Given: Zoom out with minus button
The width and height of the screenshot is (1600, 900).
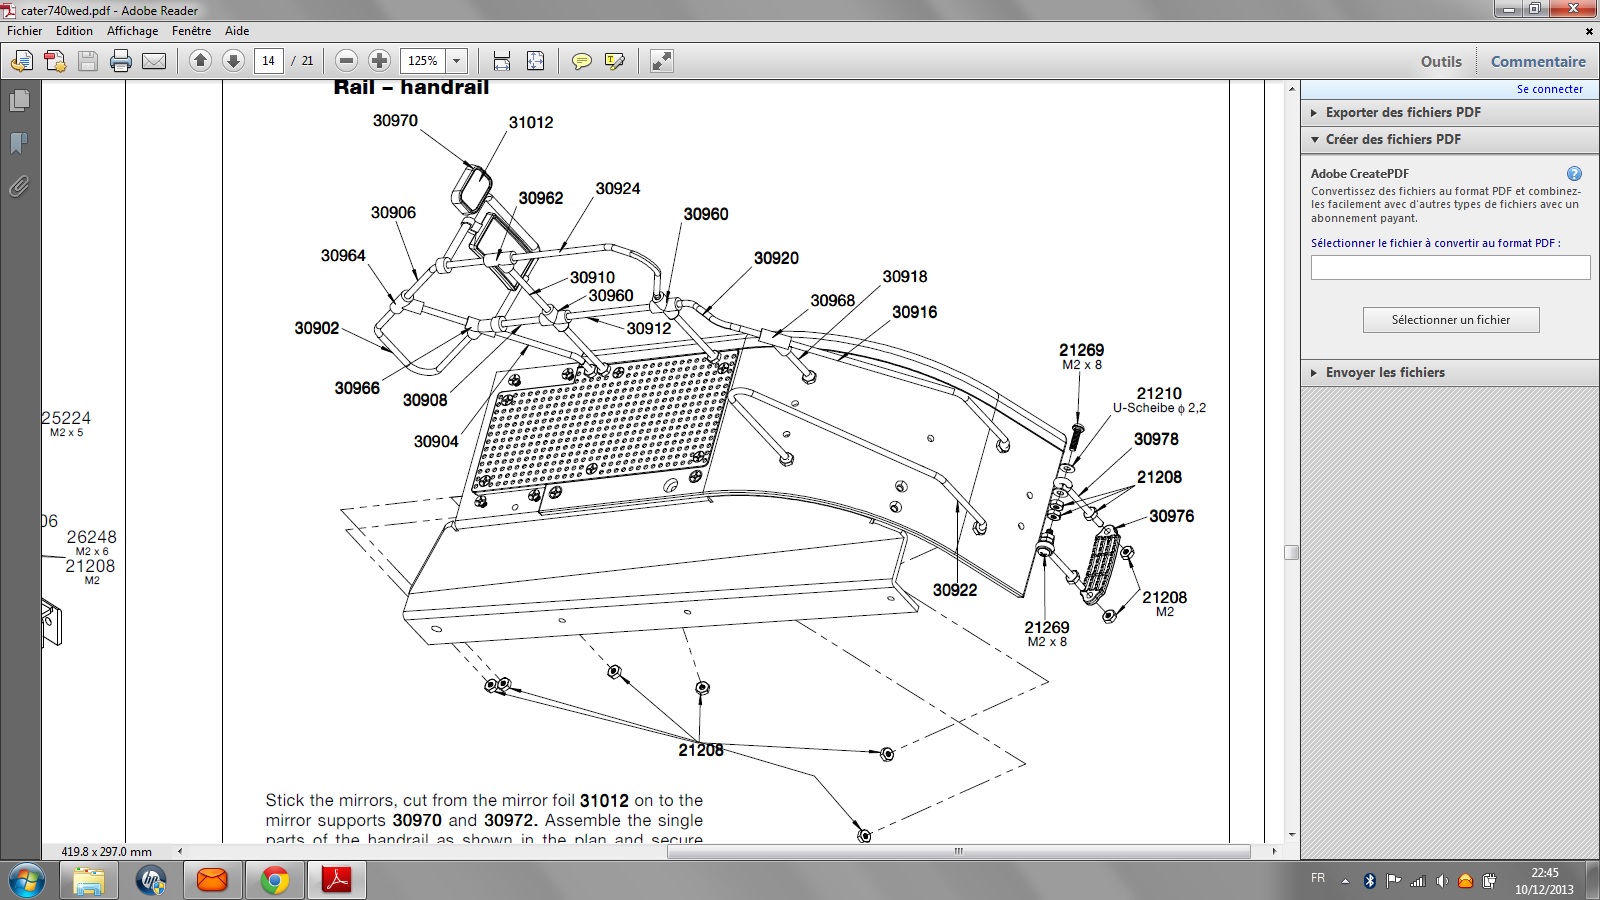Looking at the screenshot, I should (x=346, y=61).
